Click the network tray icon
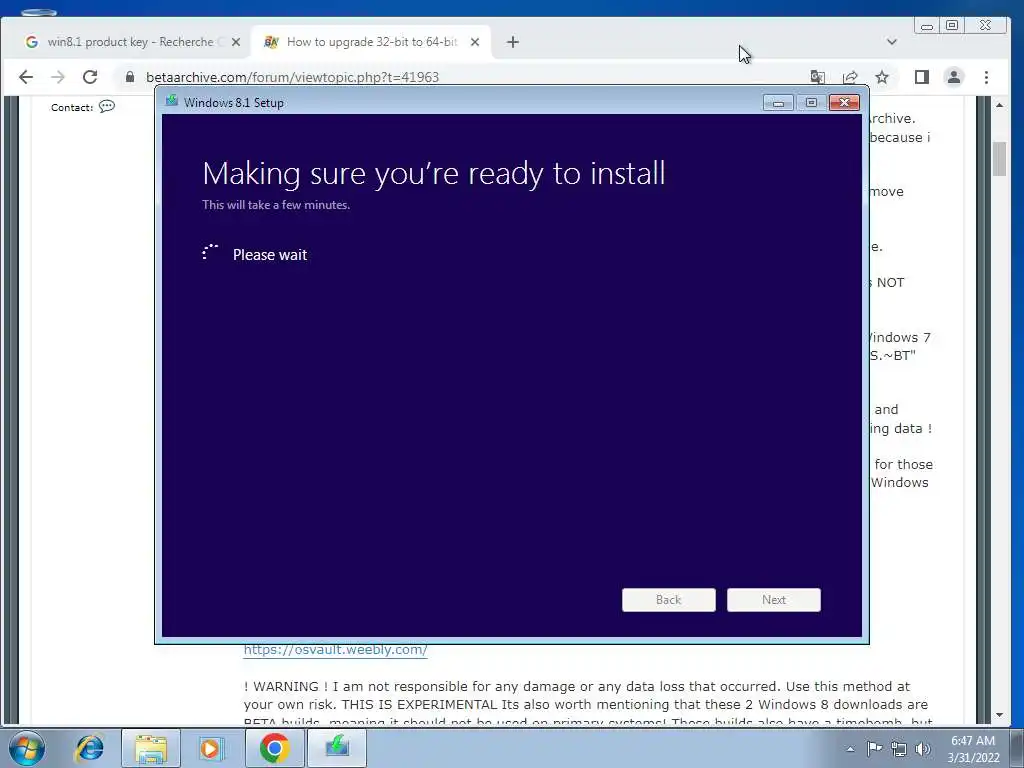Image resolution: width=1024 pixels, height=768 pixels. pos(899,749)
